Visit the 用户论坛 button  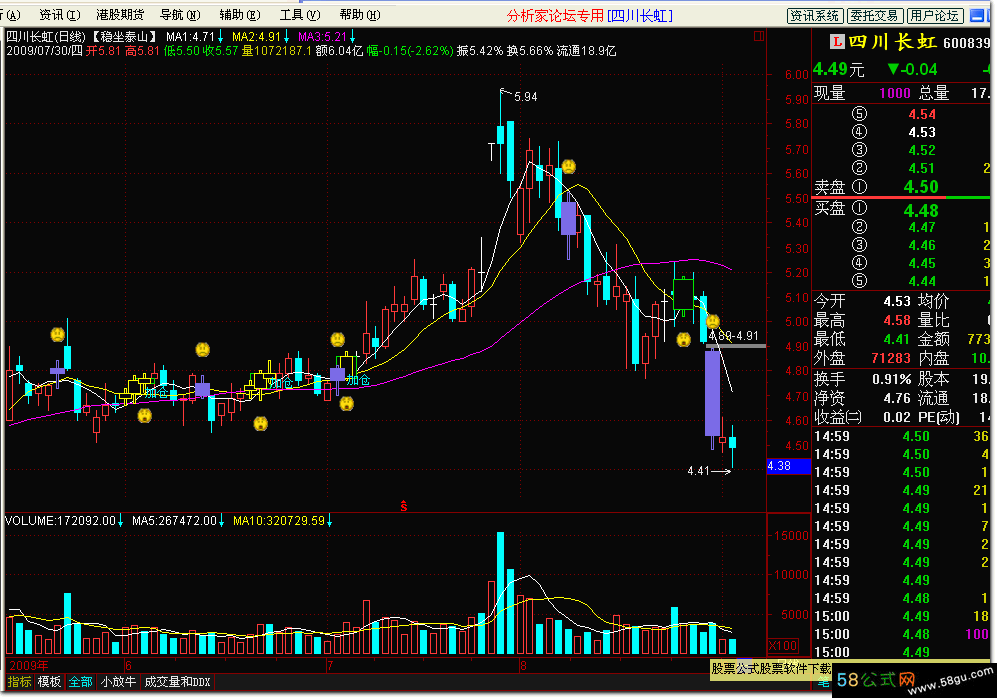(x=935, y=16)
